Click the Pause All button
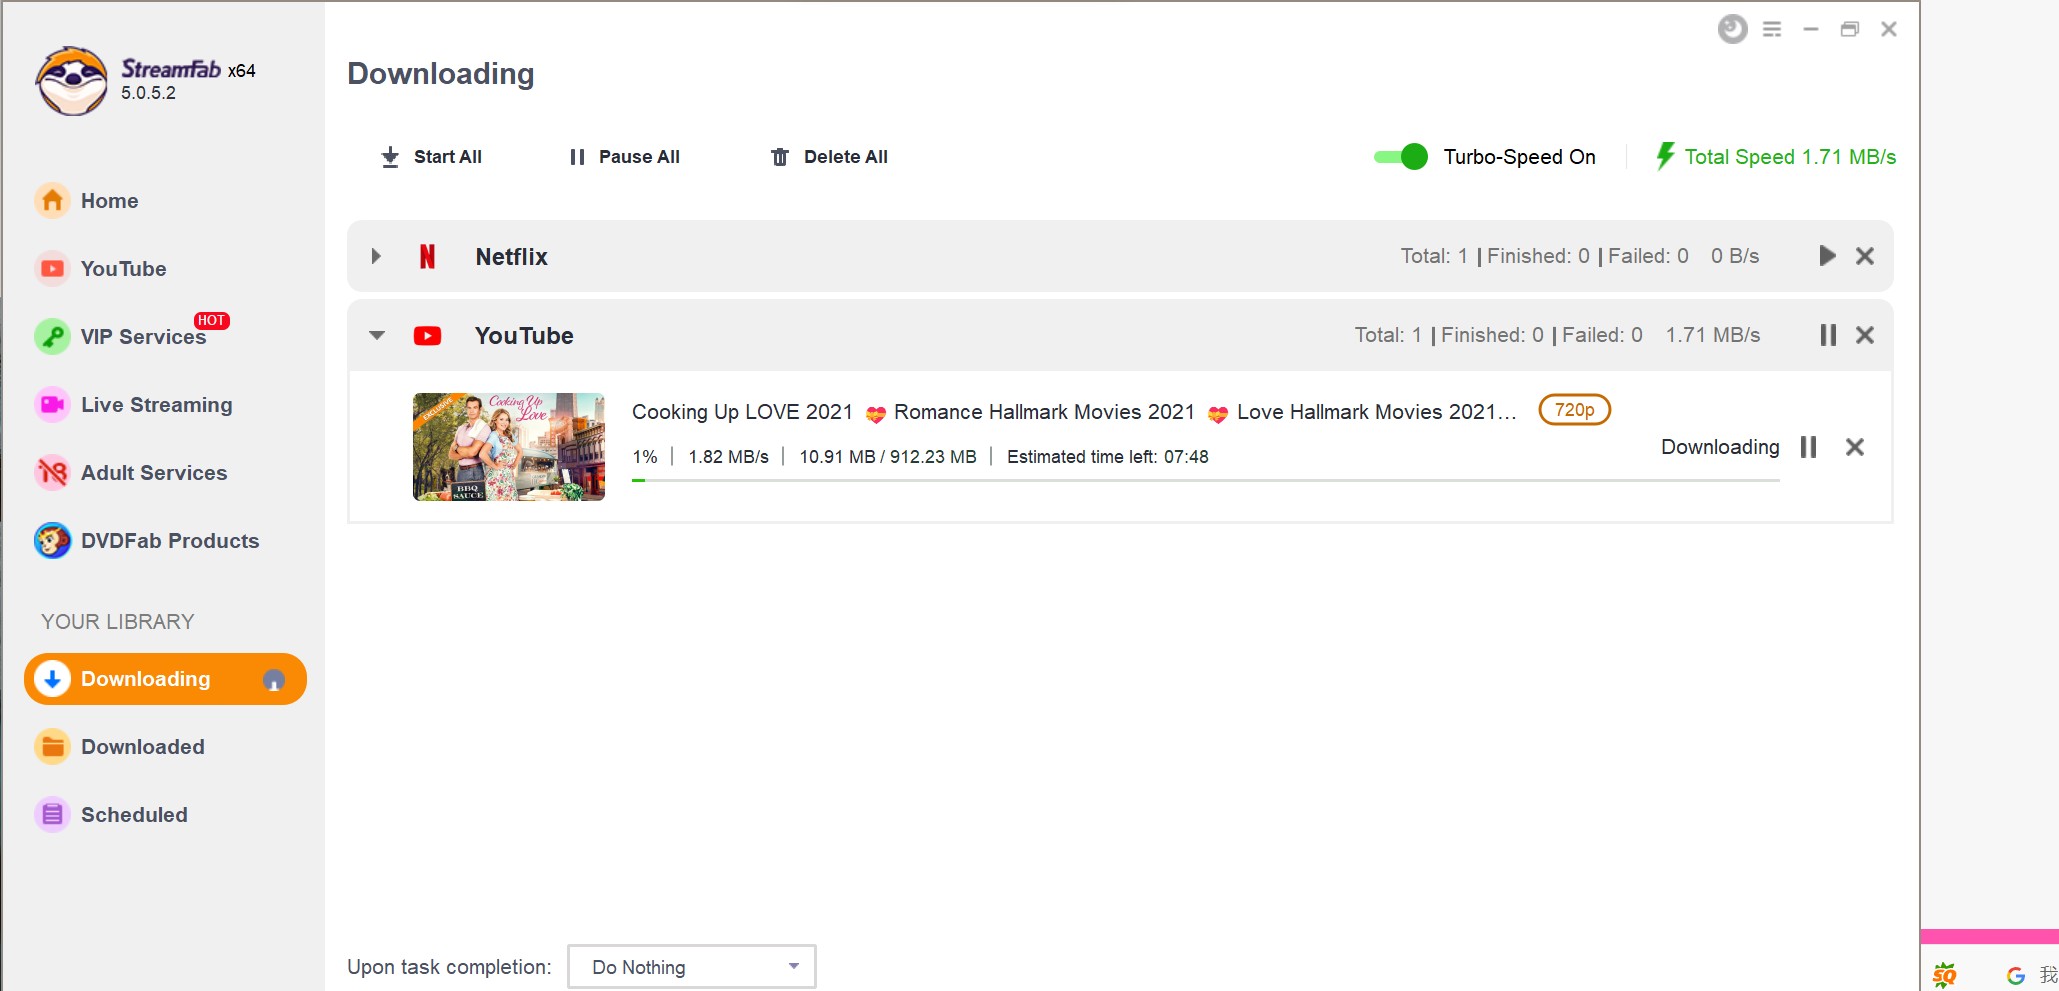This screenshot has width=2059, height=991. [625, 157]
